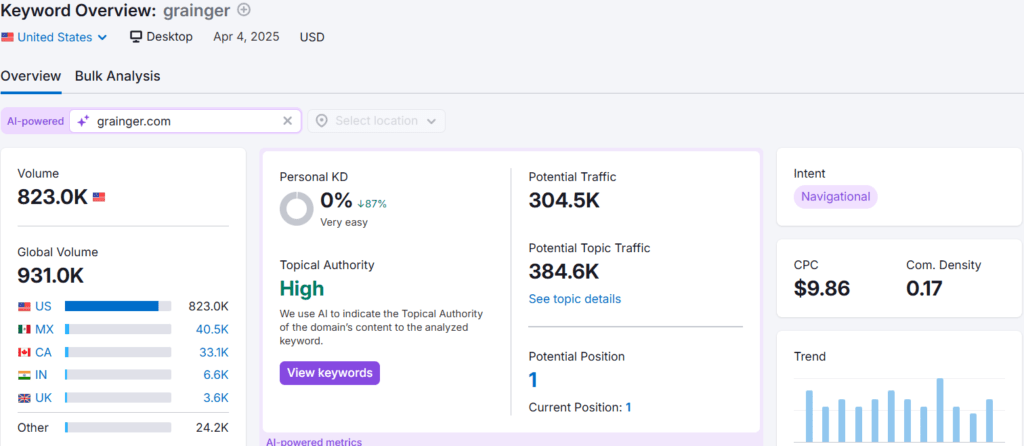1024x446 pixels.
Task: Click the grainger.com domain input field
Action: click(185, 121)
